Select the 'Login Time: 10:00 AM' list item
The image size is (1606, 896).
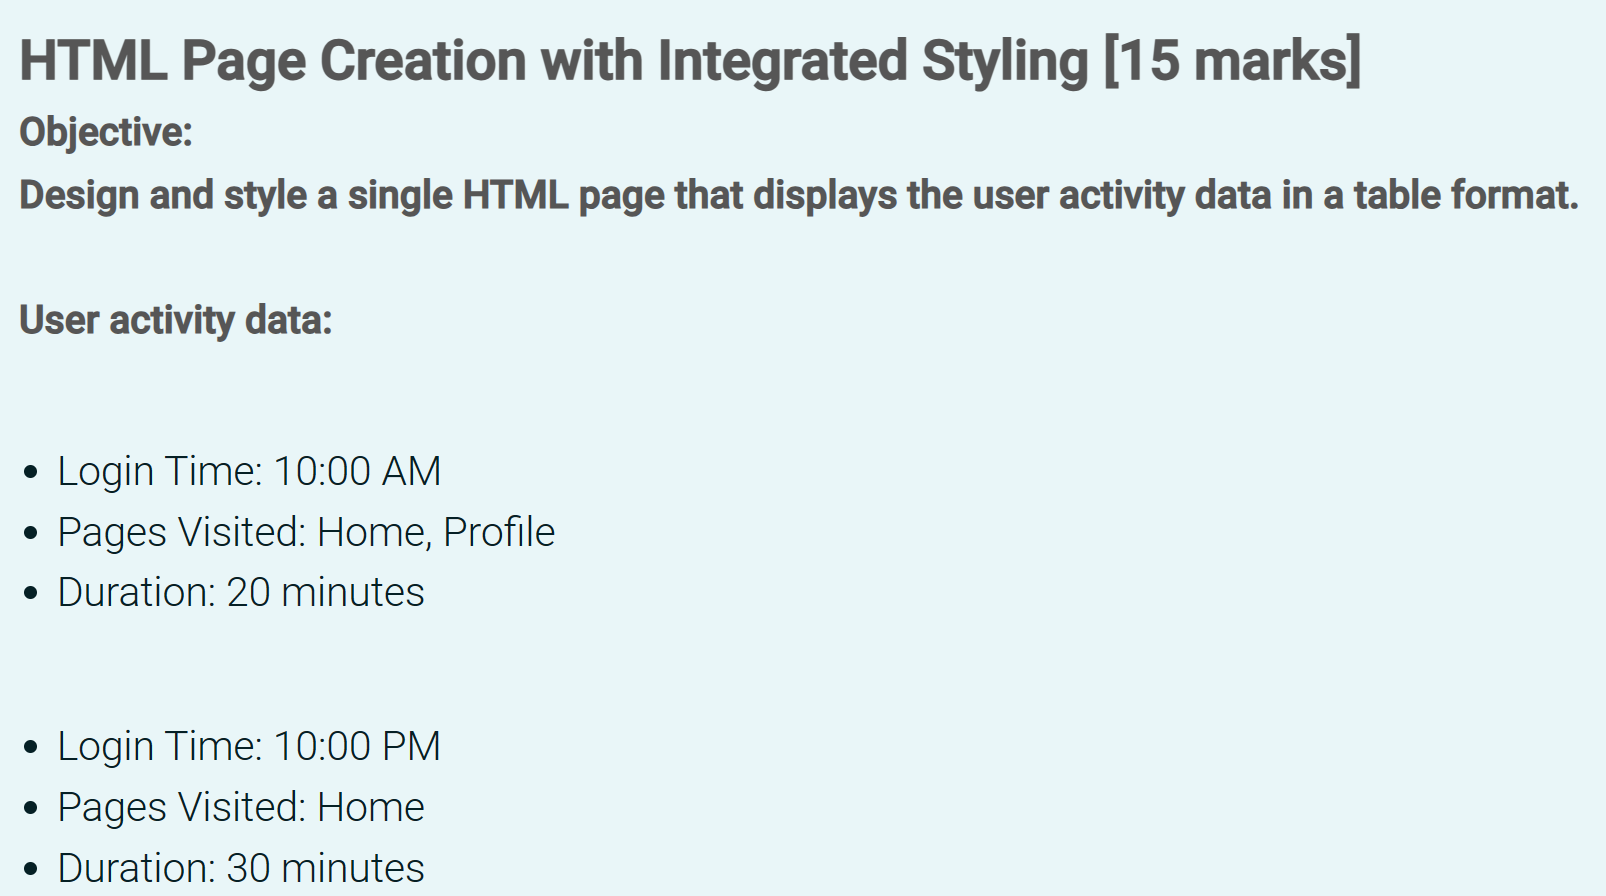coord(249,472)
